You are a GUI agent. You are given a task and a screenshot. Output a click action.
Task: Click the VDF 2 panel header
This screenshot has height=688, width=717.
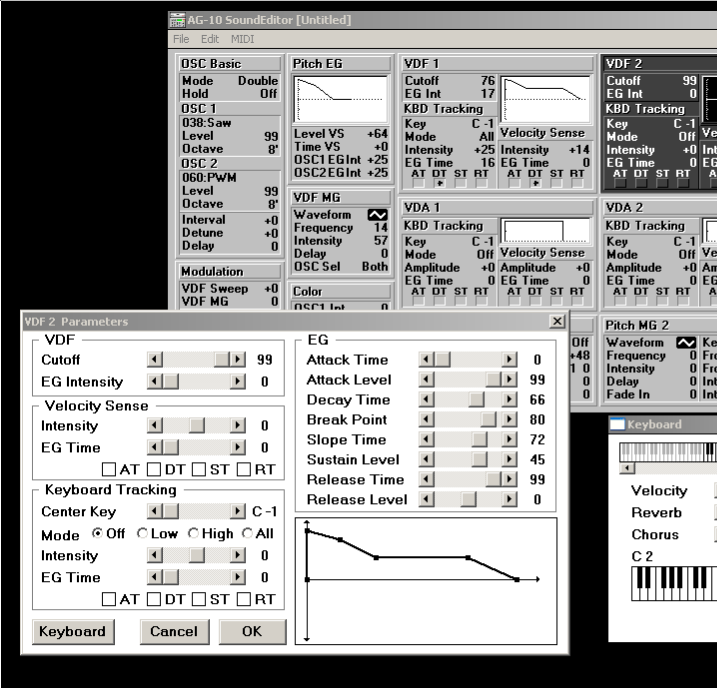click(x=660, y=64)
